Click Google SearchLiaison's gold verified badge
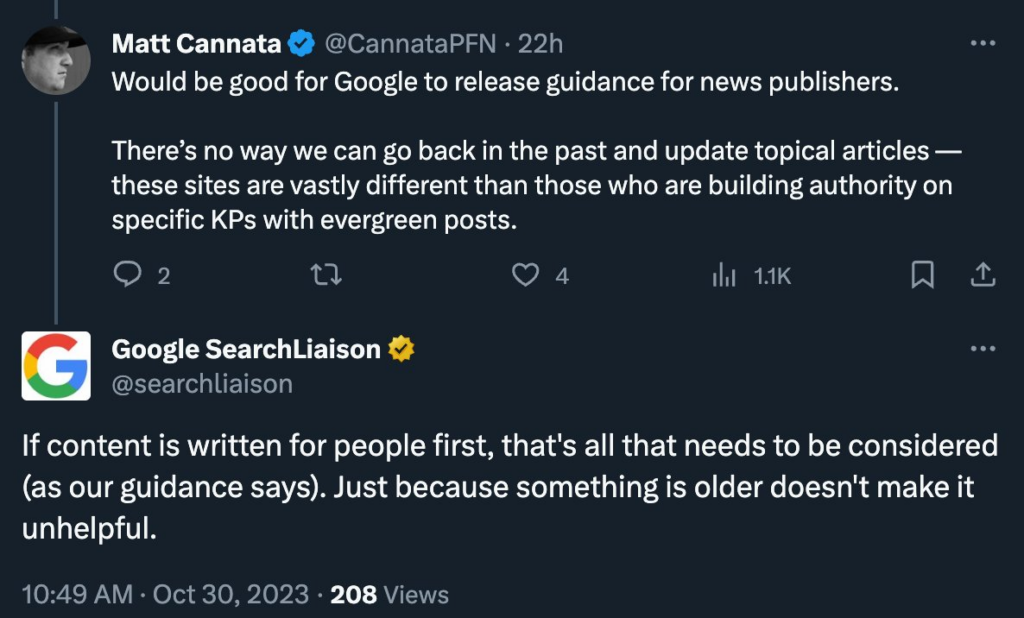Viewport: 1024px width, 618px height. [x=401, y=349]
